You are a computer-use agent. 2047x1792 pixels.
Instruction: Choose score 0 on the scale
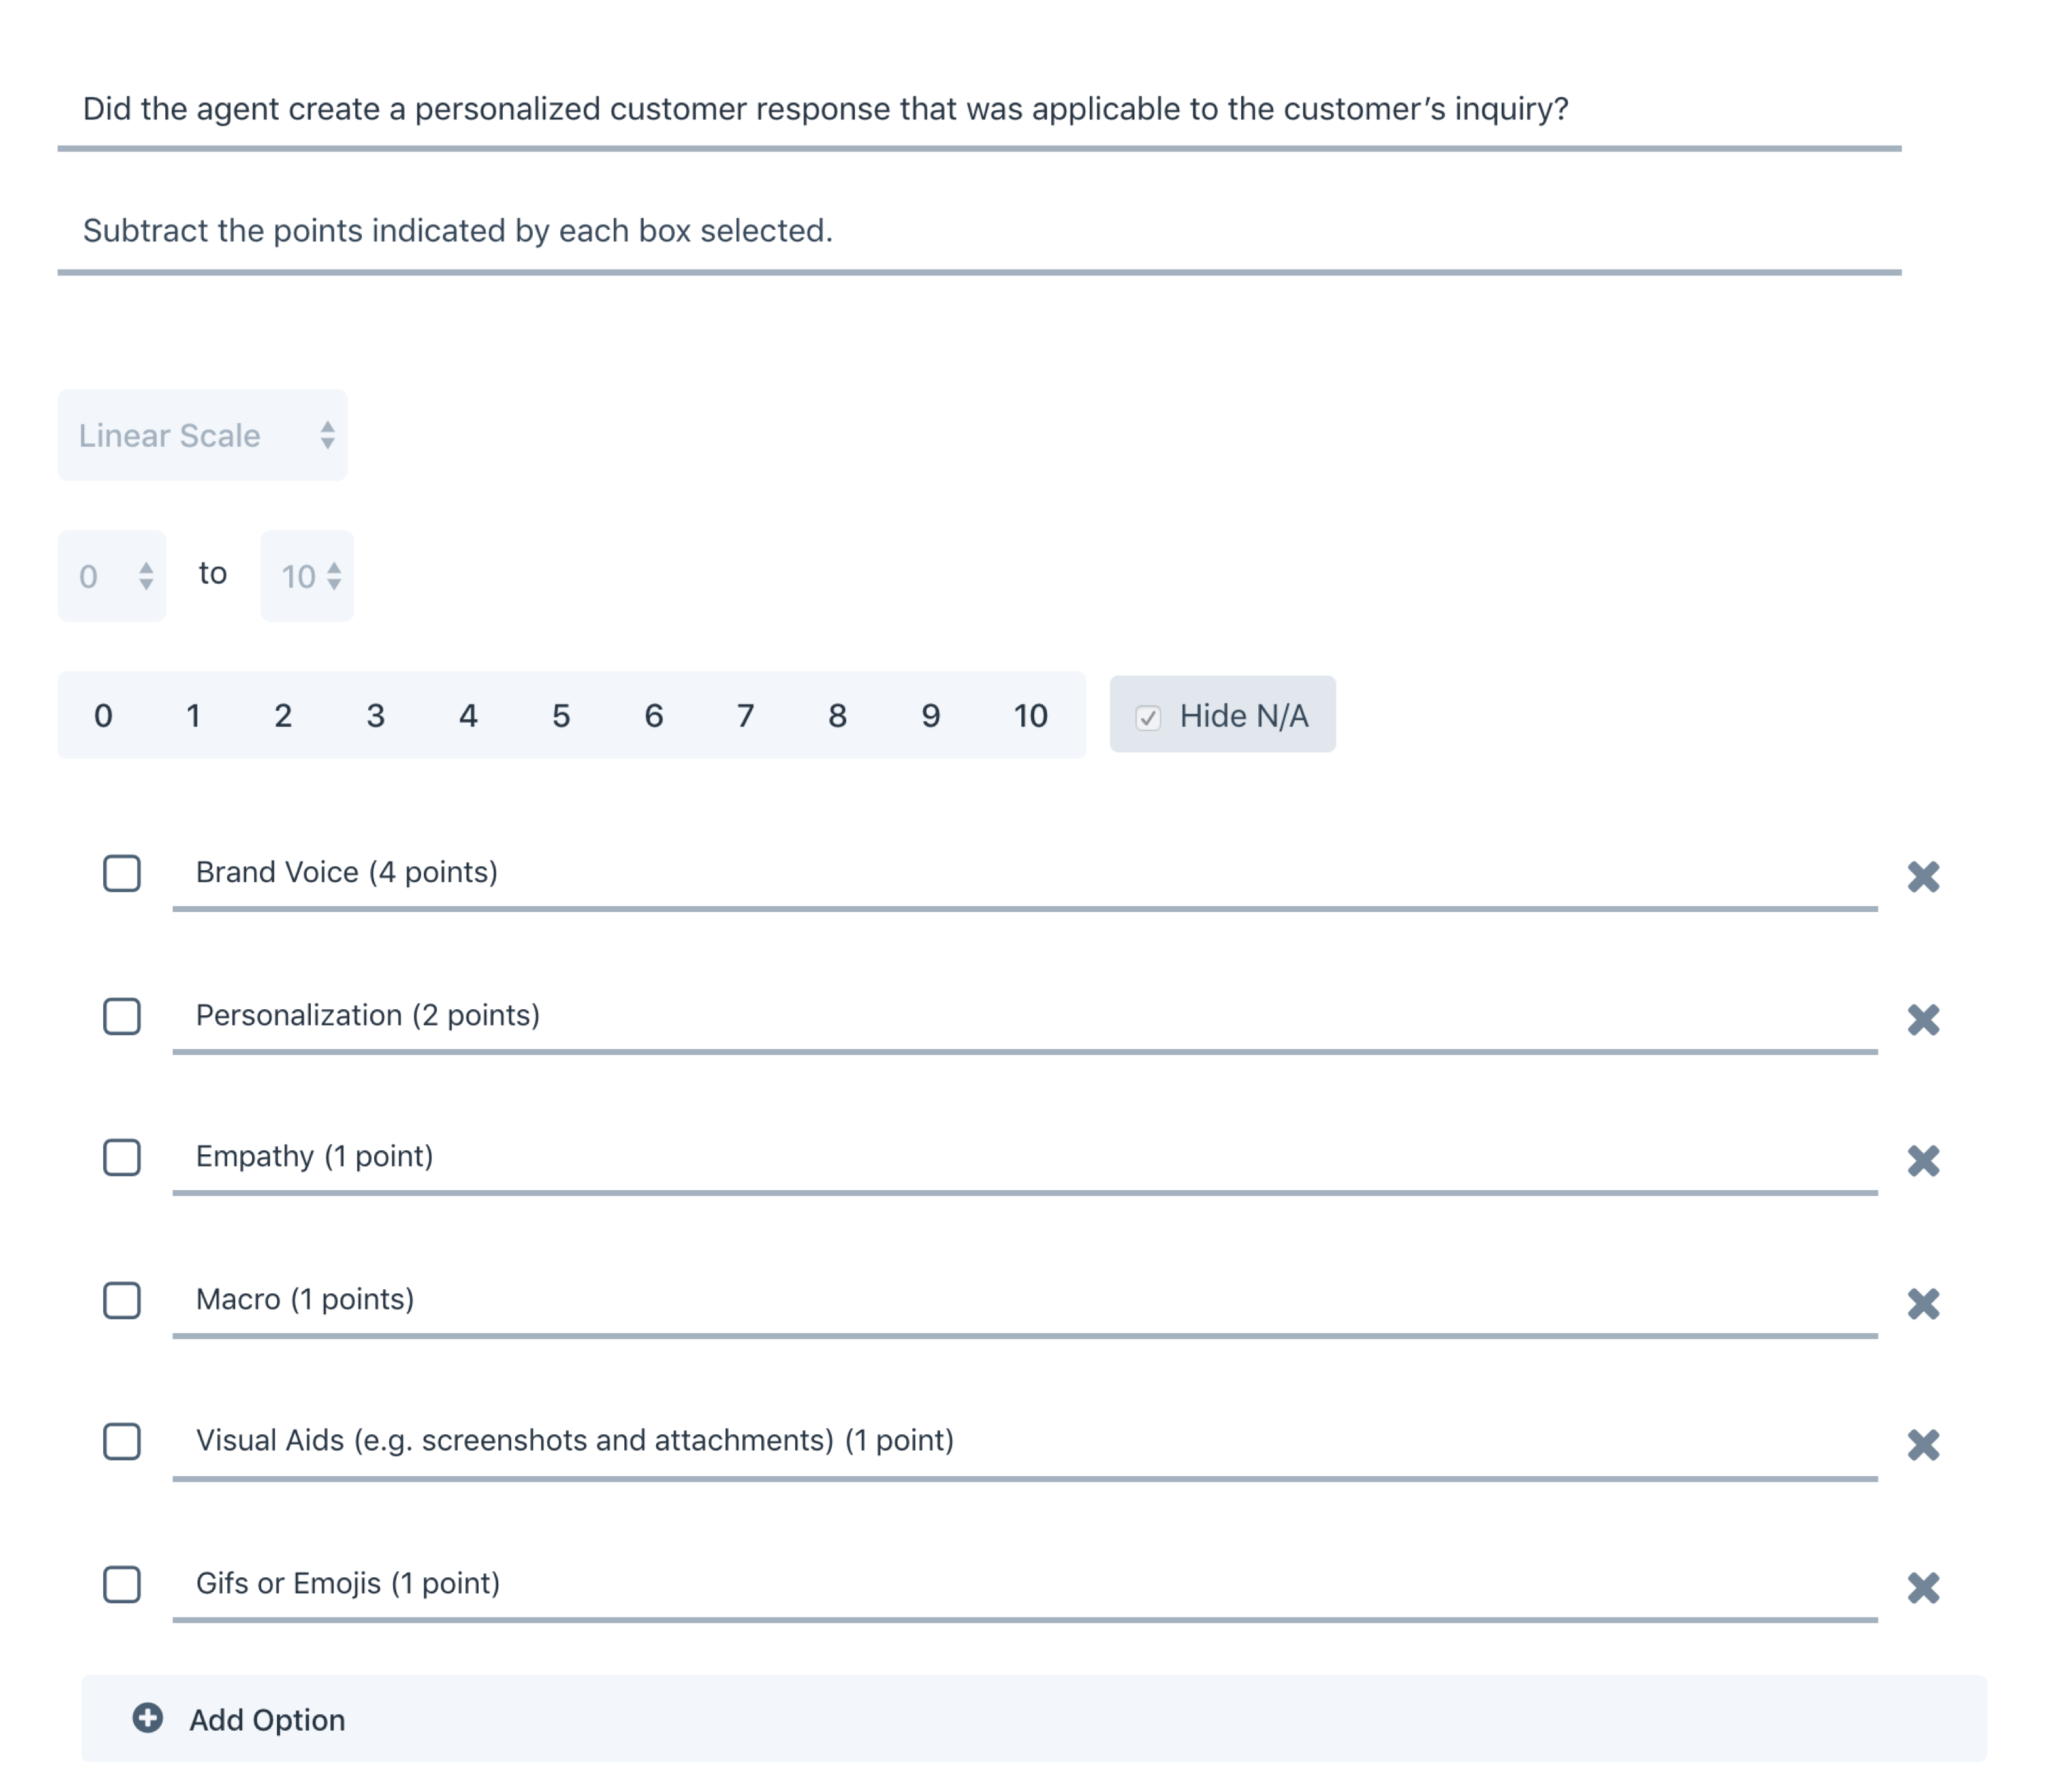point(103,716)
